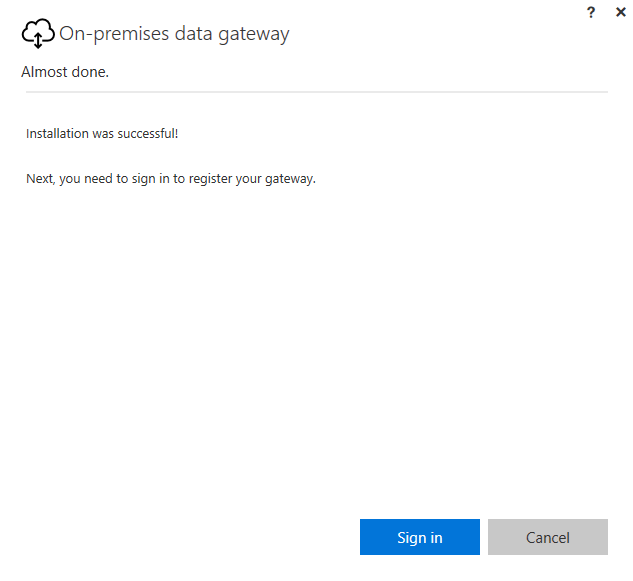633x581 pixels.
Task: Click the Almost done heading
Action: click(x=65, y=72)
